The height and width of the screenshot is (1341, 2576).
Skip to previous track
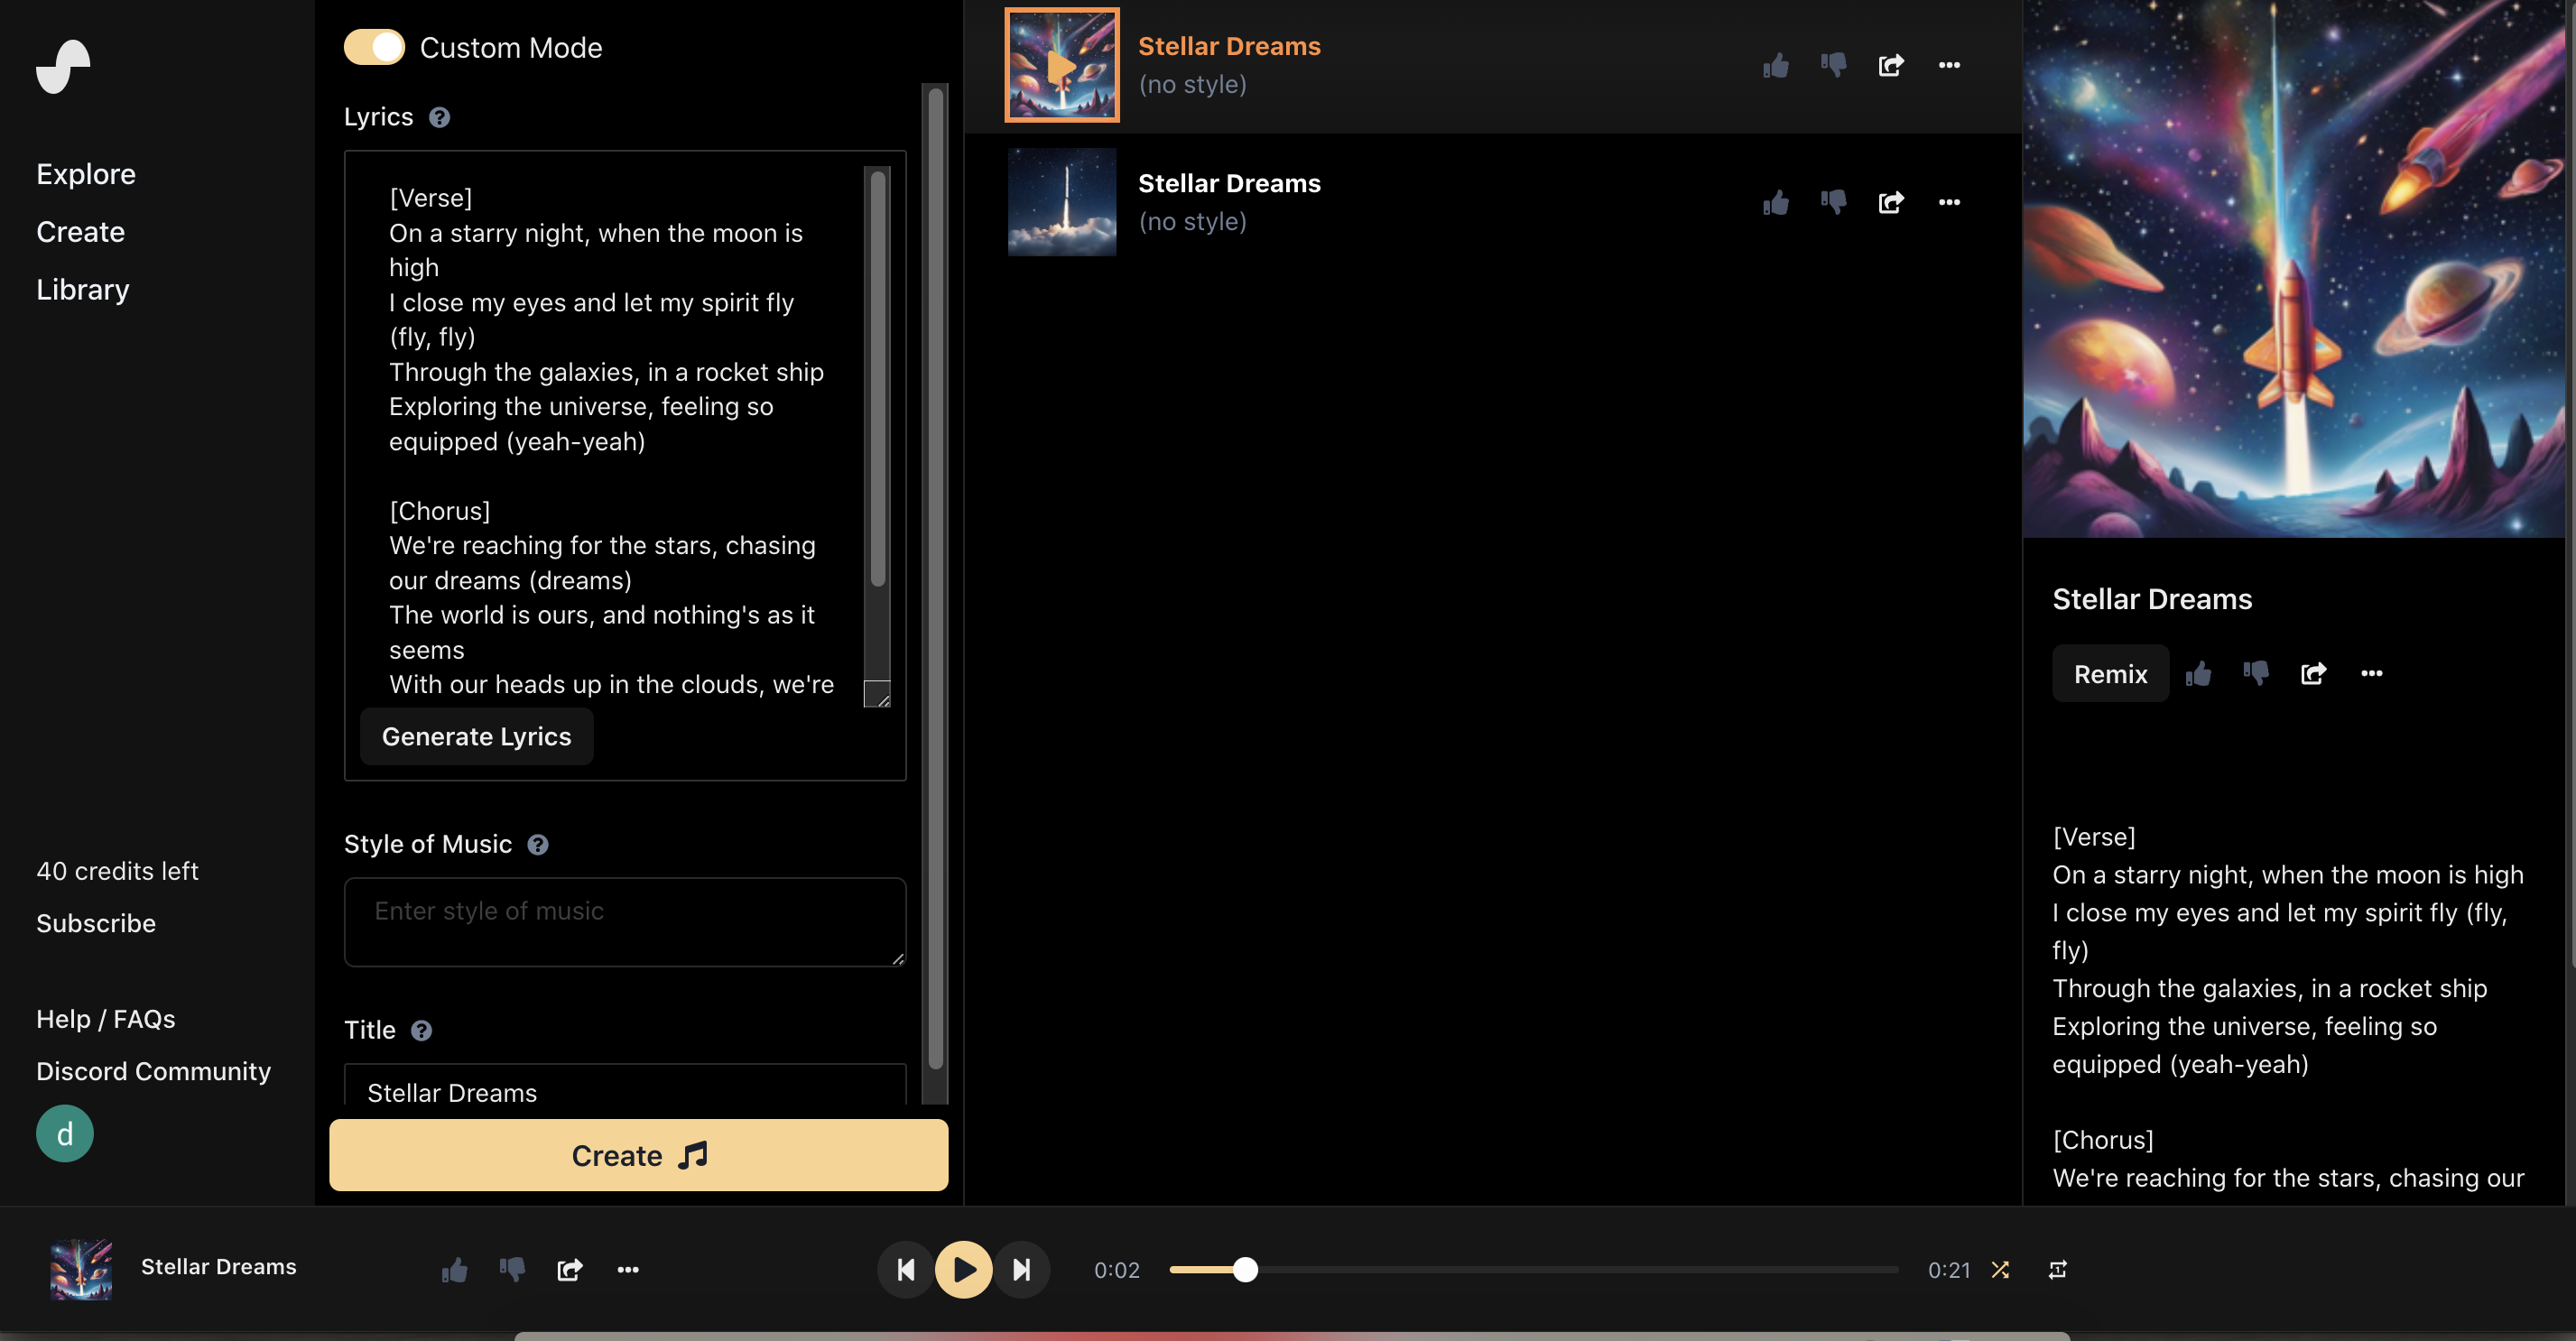point(906,1270)
